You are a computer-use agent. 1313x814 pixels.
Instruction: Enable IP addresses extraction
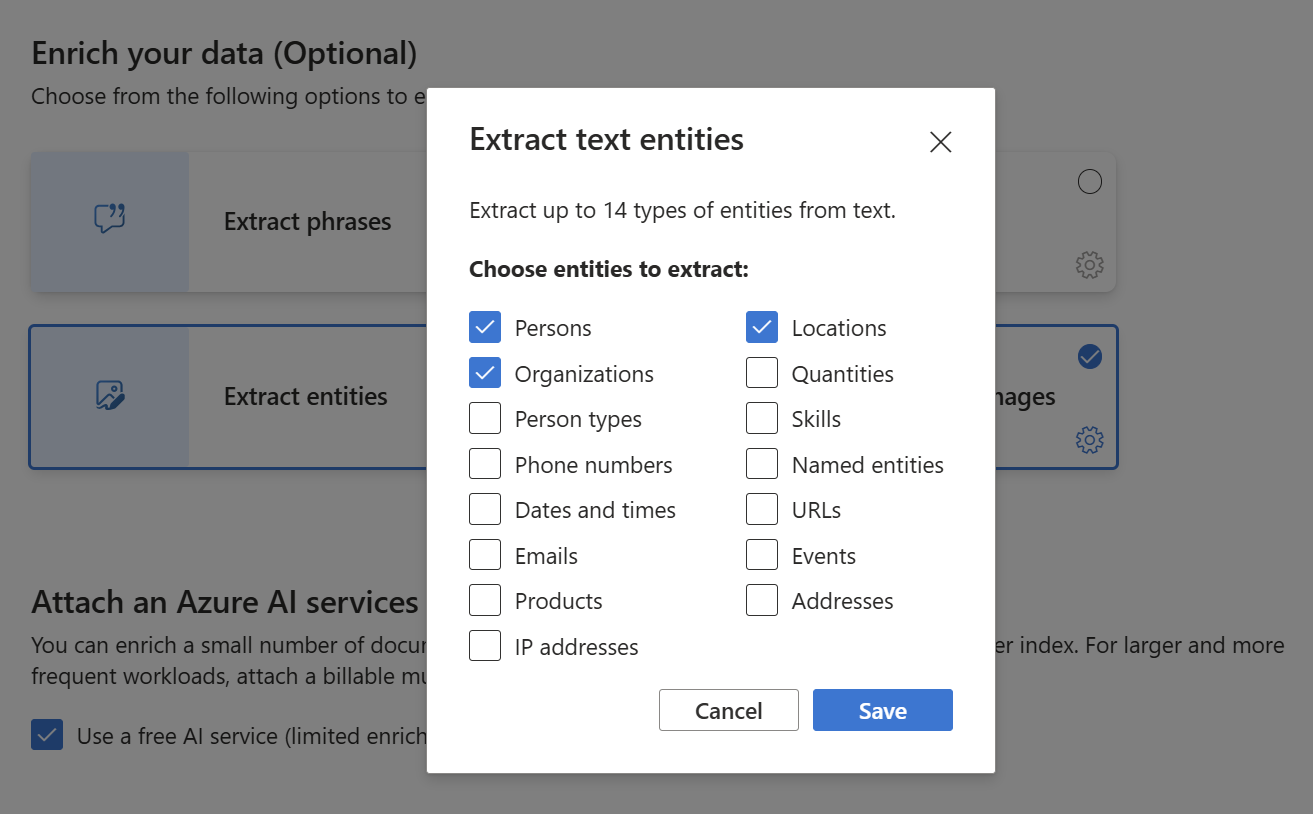coord(485,645)
